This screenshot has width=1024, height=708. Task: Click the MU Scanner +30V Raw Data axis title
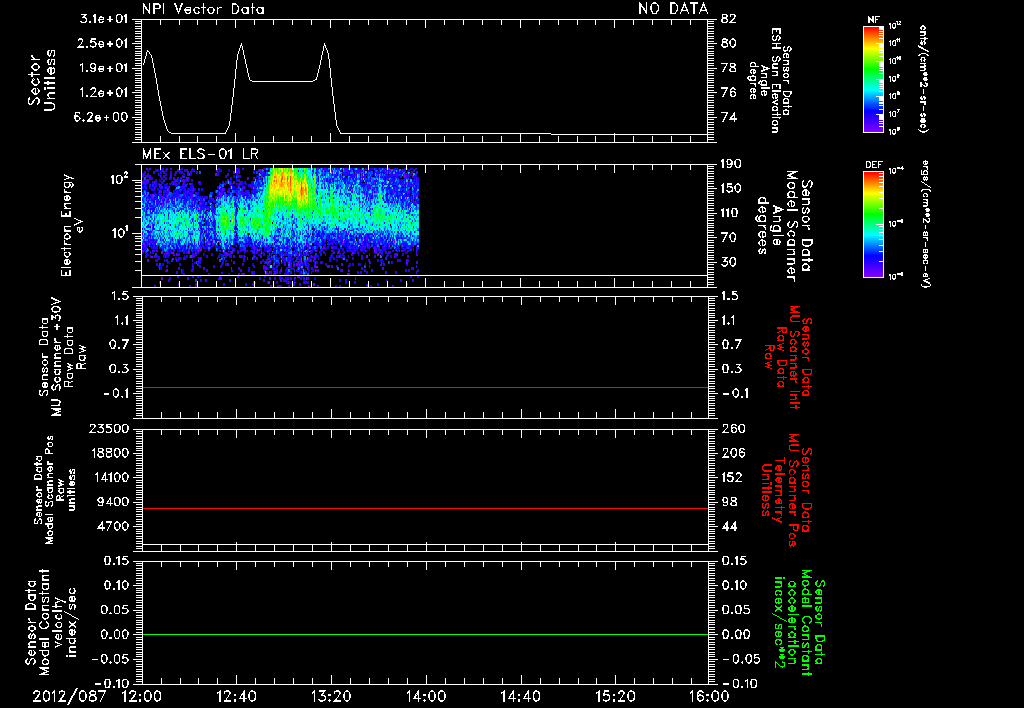[62, 357]
